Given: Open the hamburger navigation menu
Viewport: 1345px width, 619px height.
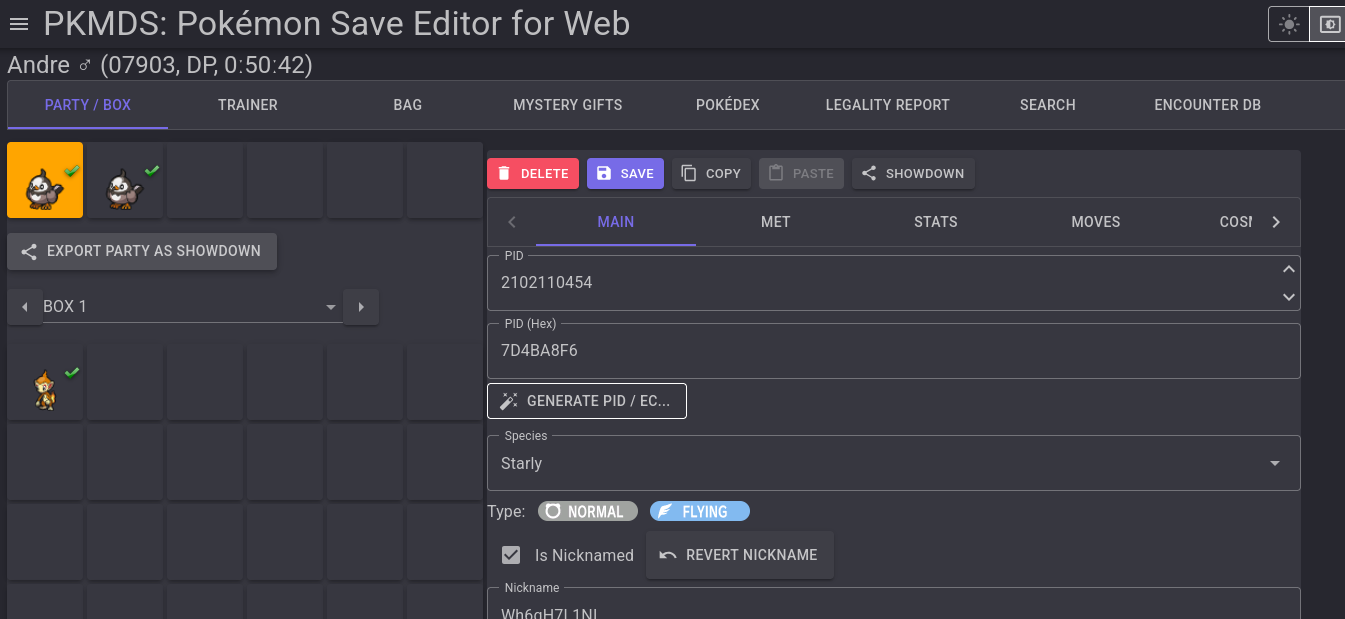Looking at the screenshot, I should click(19, 24).
